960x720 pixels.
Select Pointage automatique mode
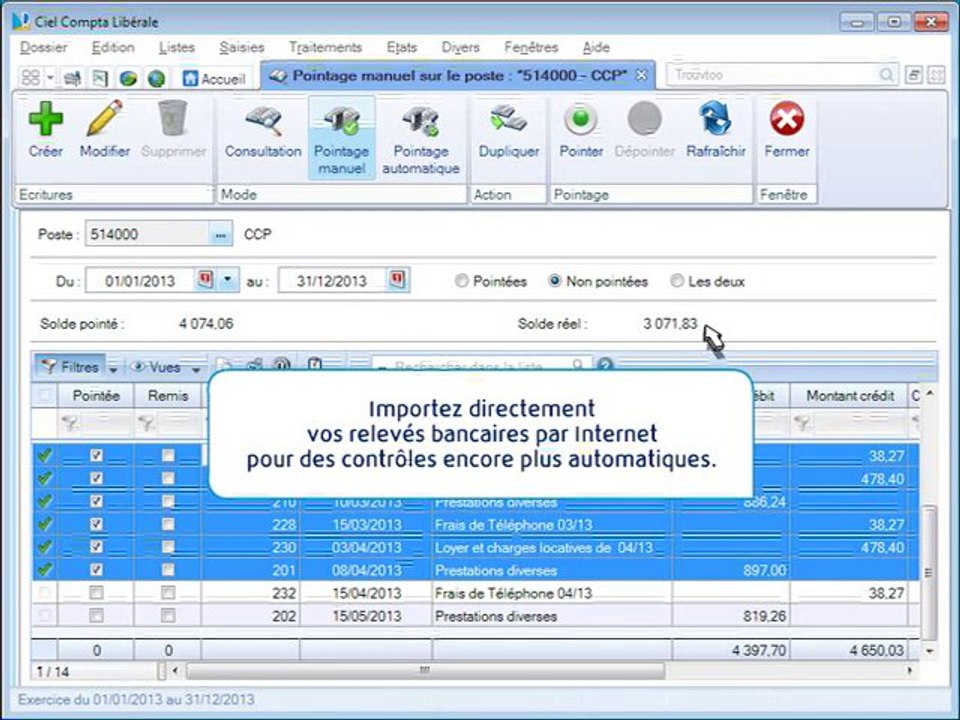tap(421, 140)
